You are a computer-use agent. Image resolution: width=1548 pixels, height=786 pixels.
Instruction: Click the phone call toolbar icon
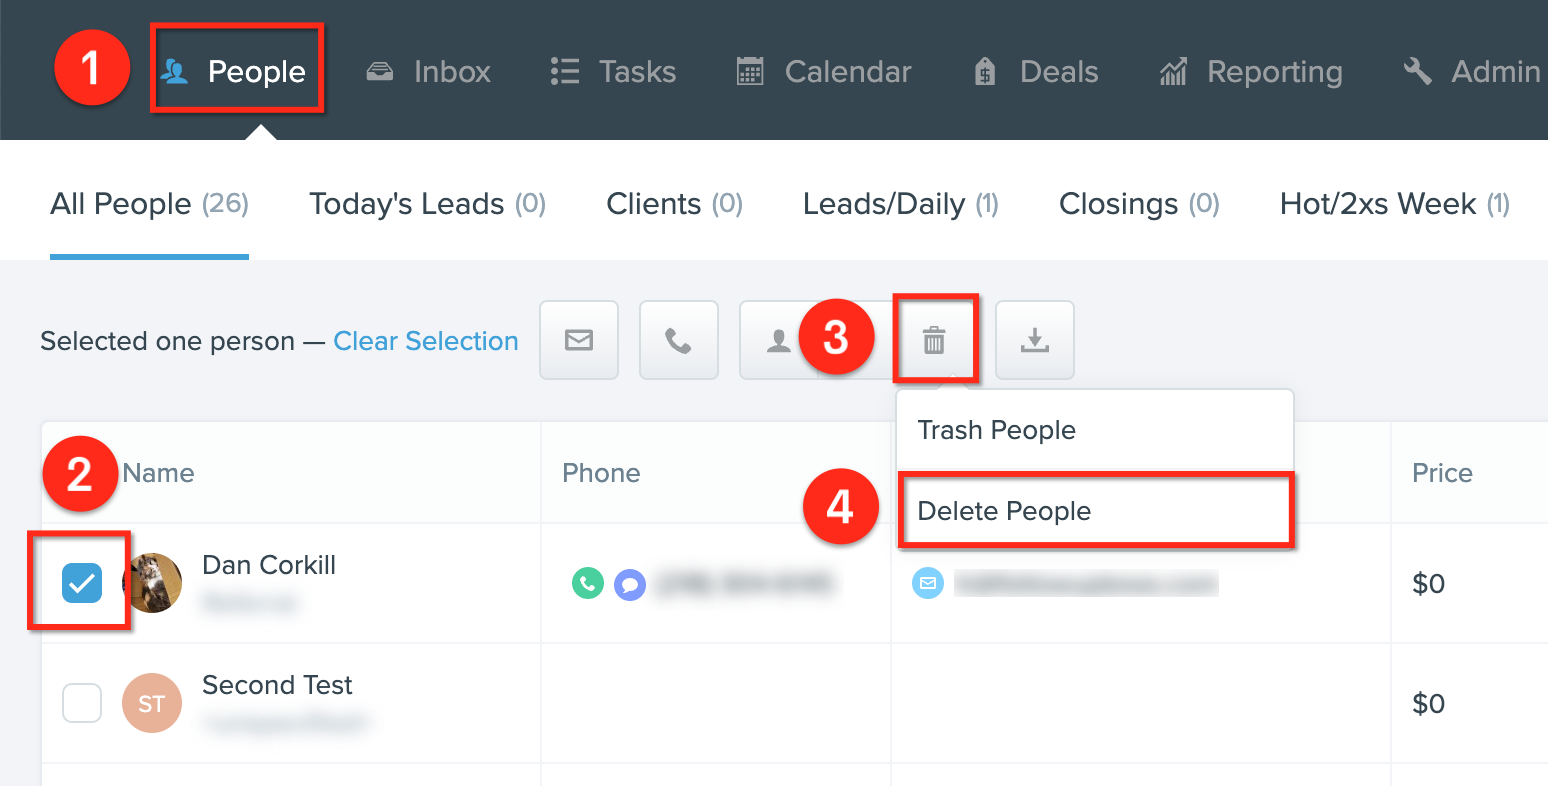coord(679,340)
